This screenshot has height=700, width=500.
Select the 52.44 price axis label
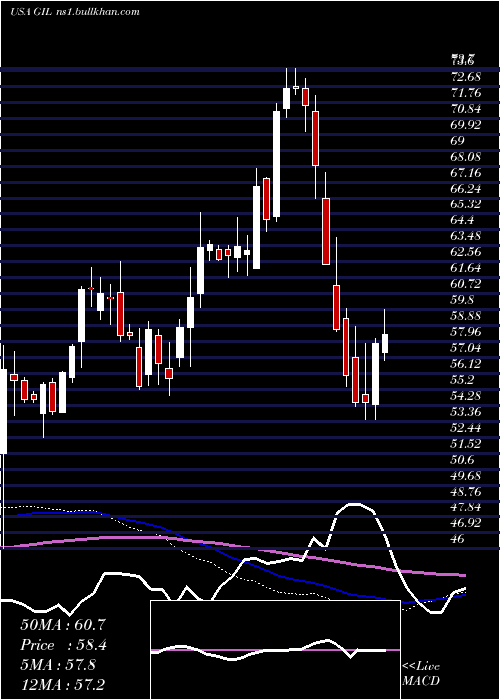466,427
